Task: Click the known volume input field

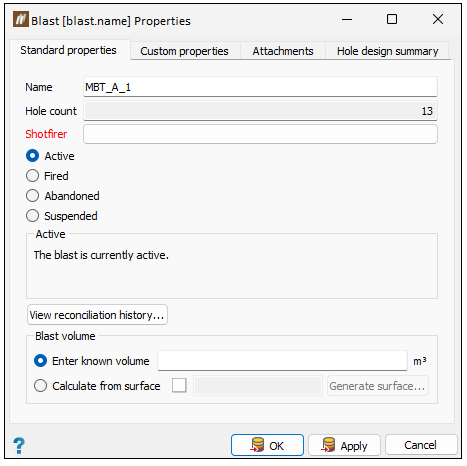Action: click(282, 361)
